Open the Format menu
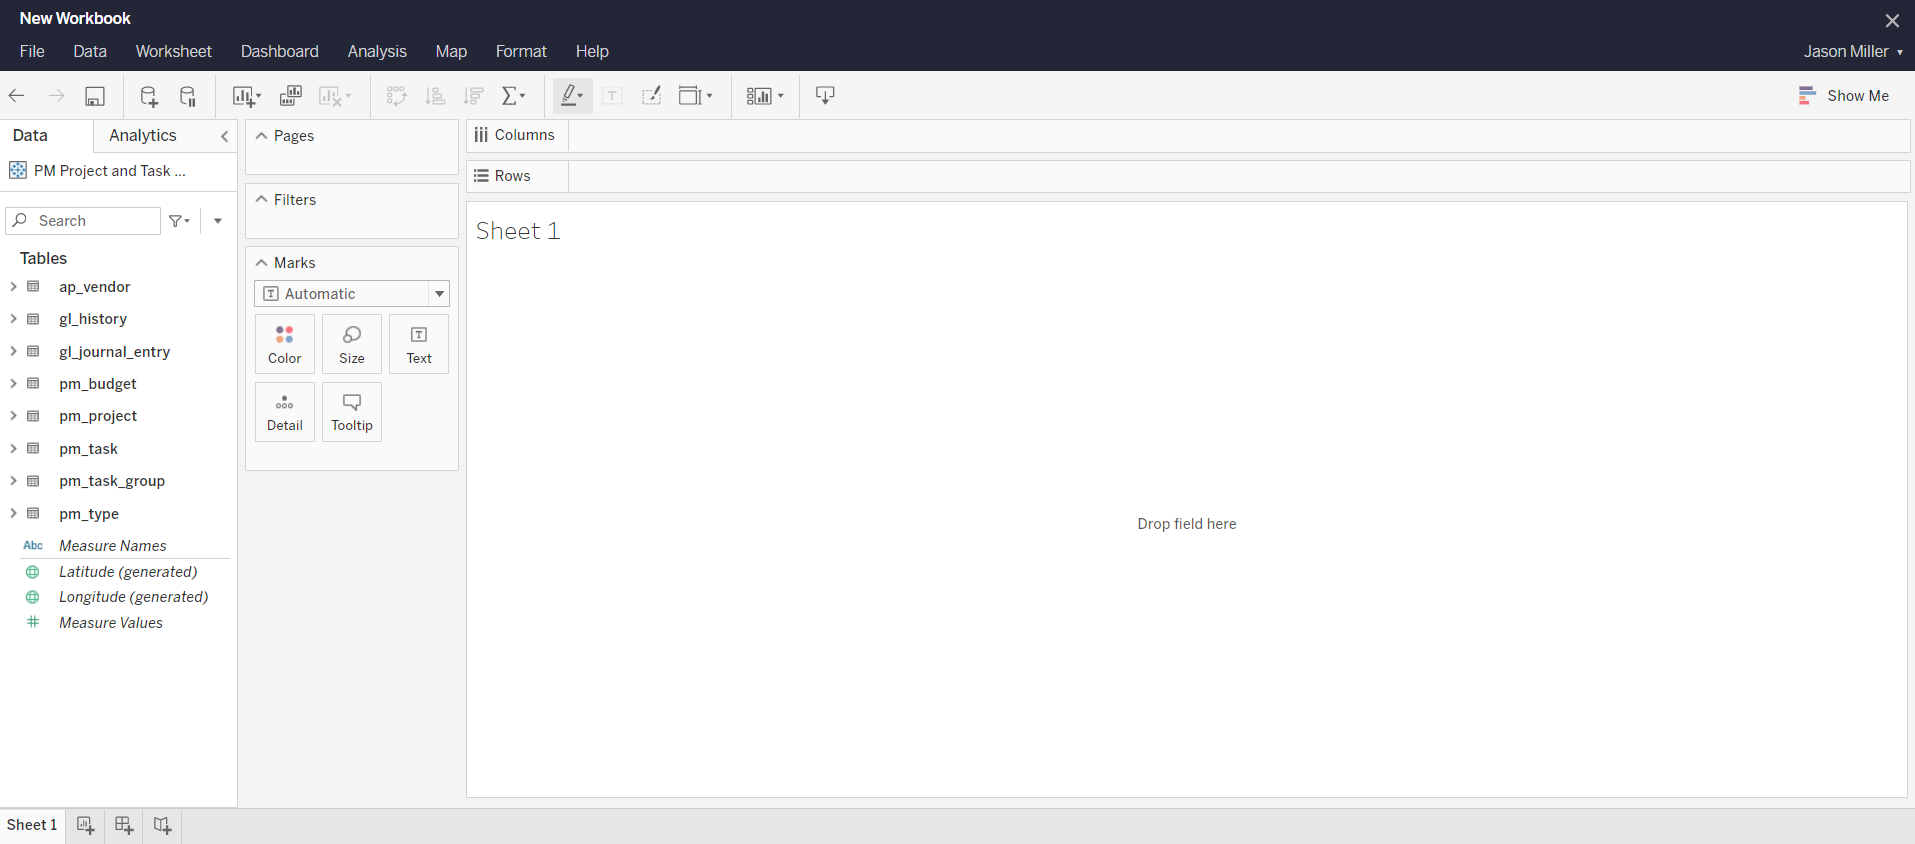 point(521,51)
